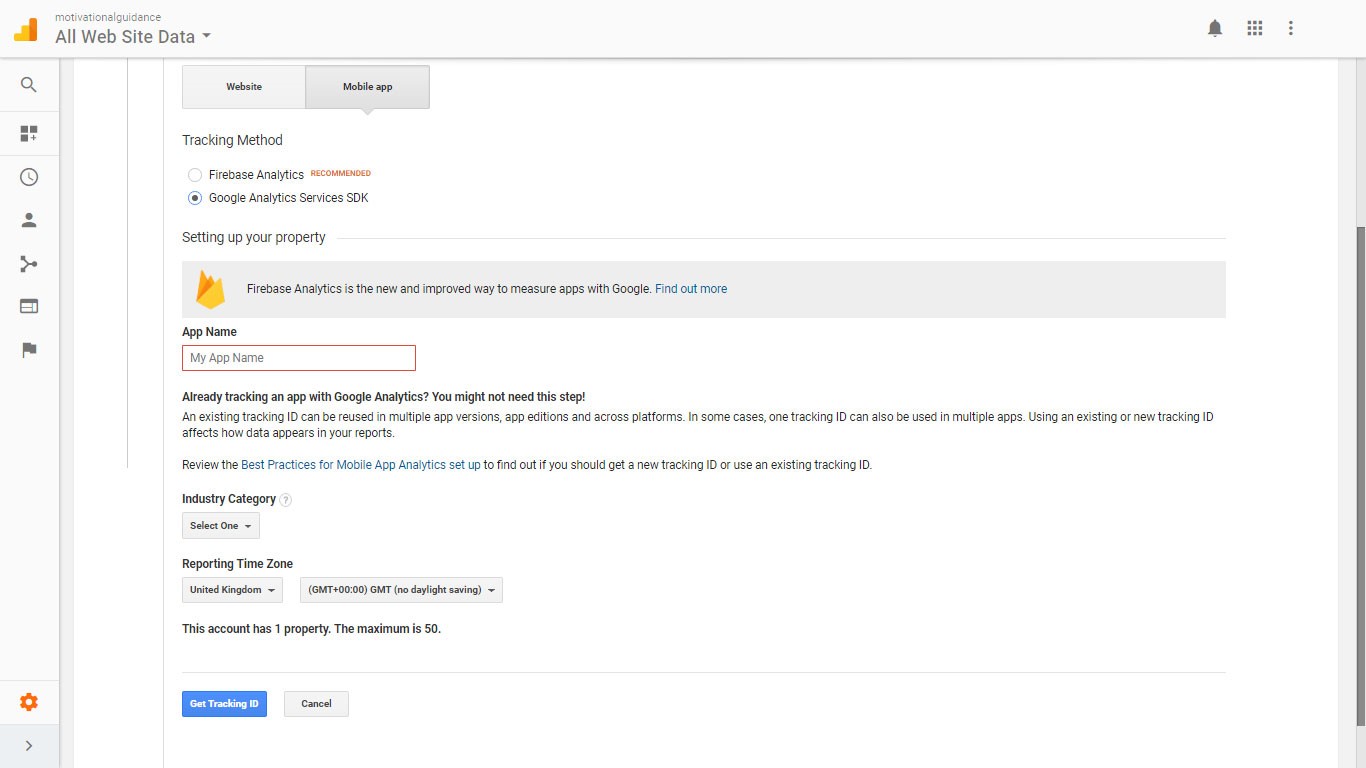Select Firebase Analytics radio button
Screen dimensions: 1366x768
pos(195,175)
